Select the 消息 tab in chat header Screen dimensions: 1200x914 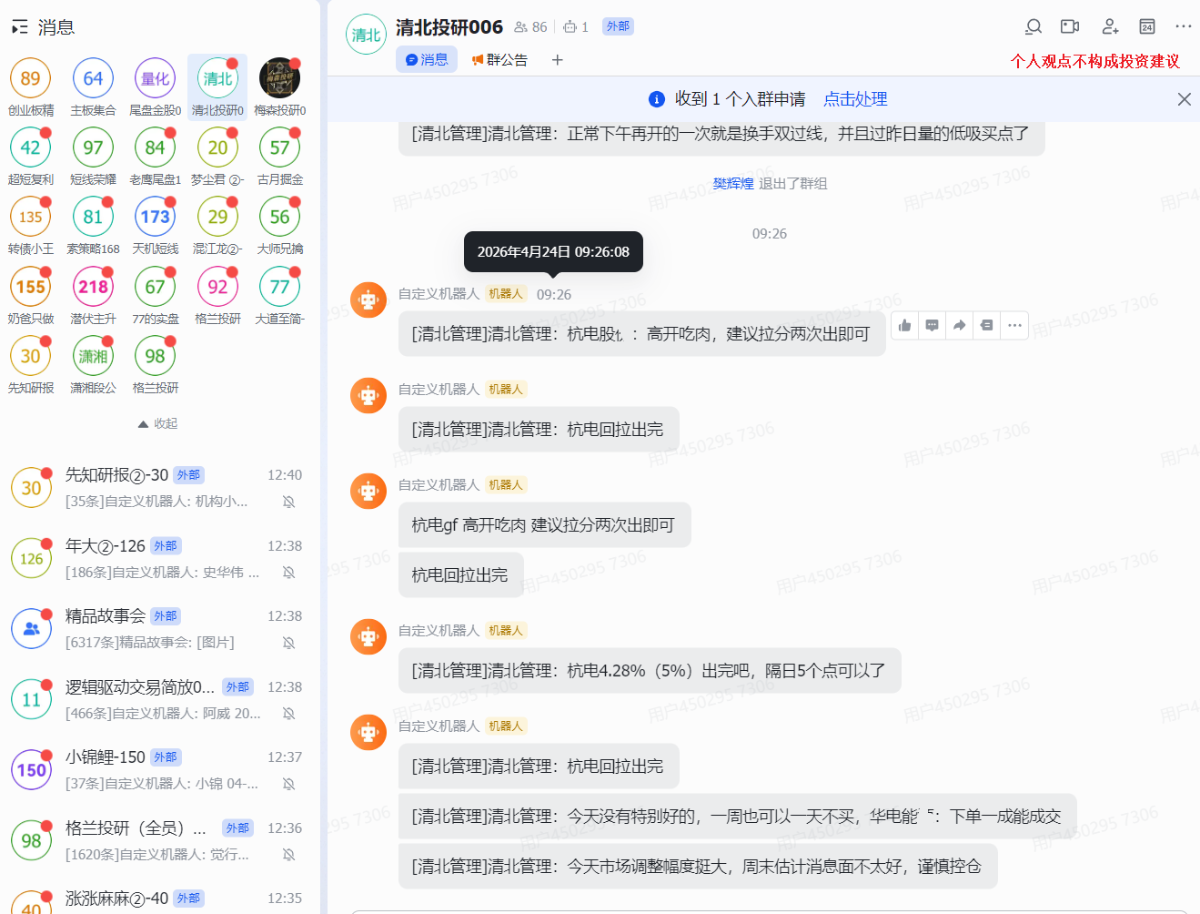pos(426,60)
